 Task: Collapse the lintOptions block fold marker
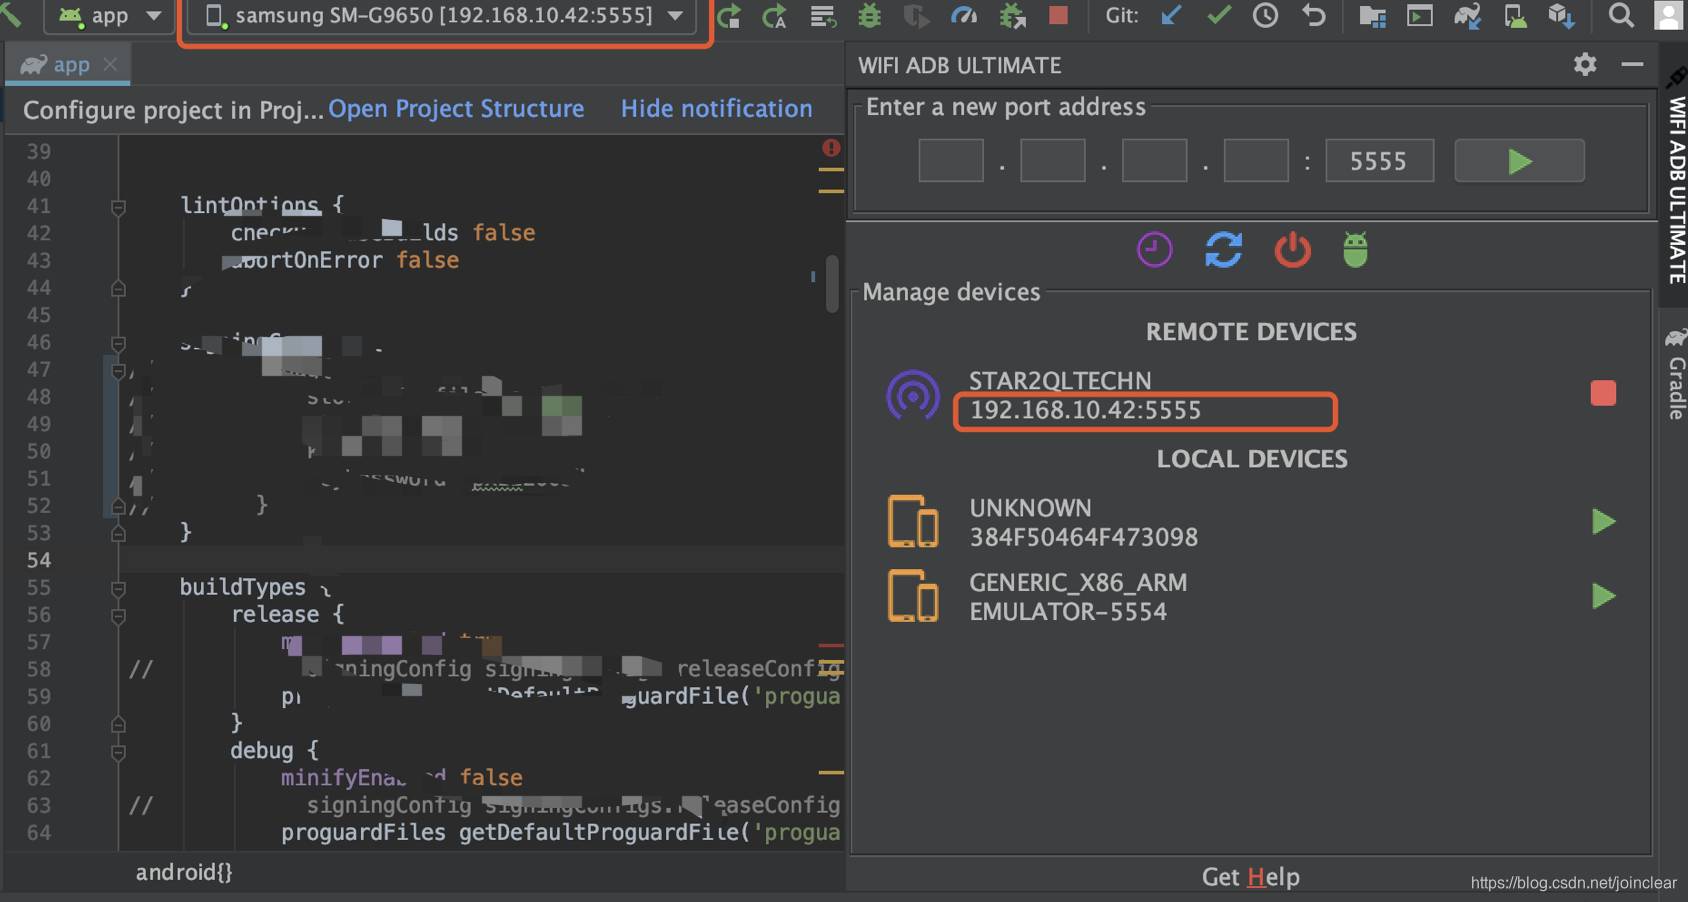pos(118,207)
